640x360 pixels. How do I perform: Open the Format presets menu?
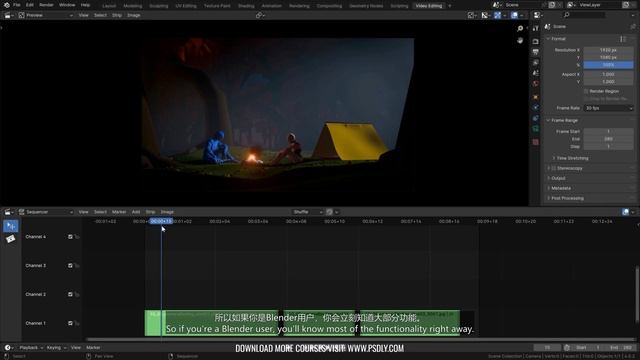pyautogui.click(x=623, y=39)
